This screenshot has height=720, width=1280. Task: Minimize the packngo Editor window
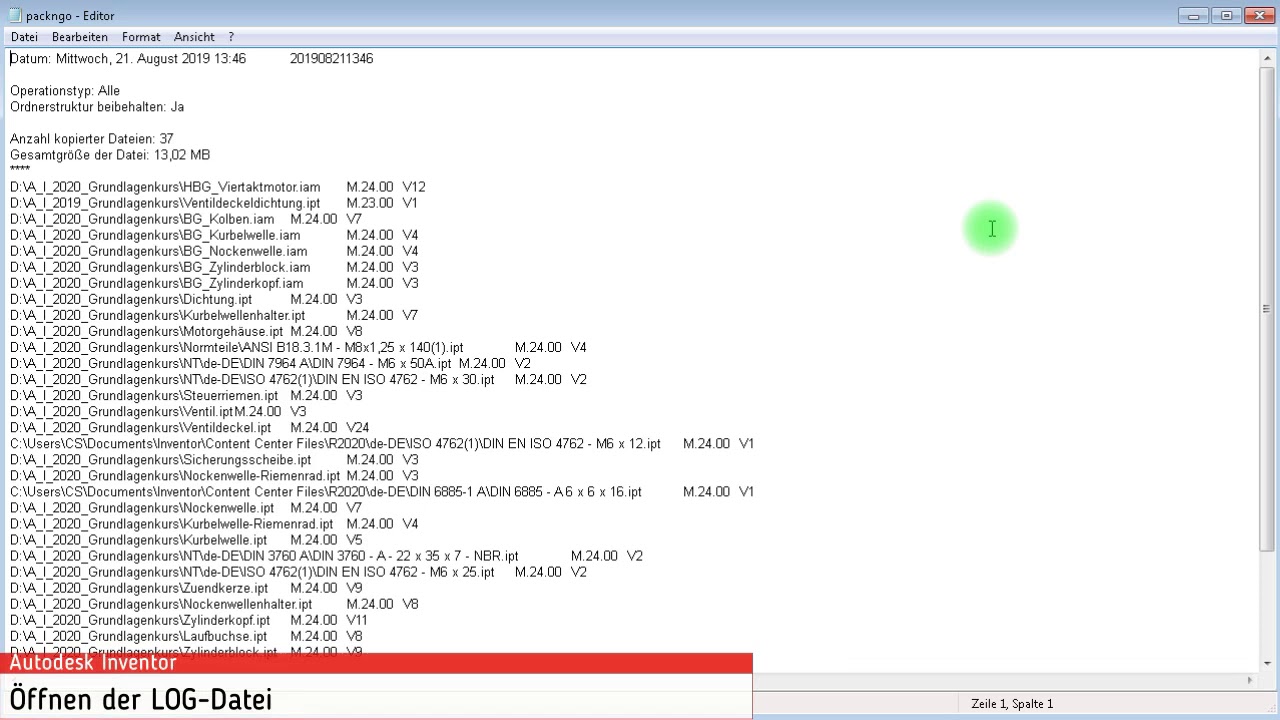tap(1193, 15)
